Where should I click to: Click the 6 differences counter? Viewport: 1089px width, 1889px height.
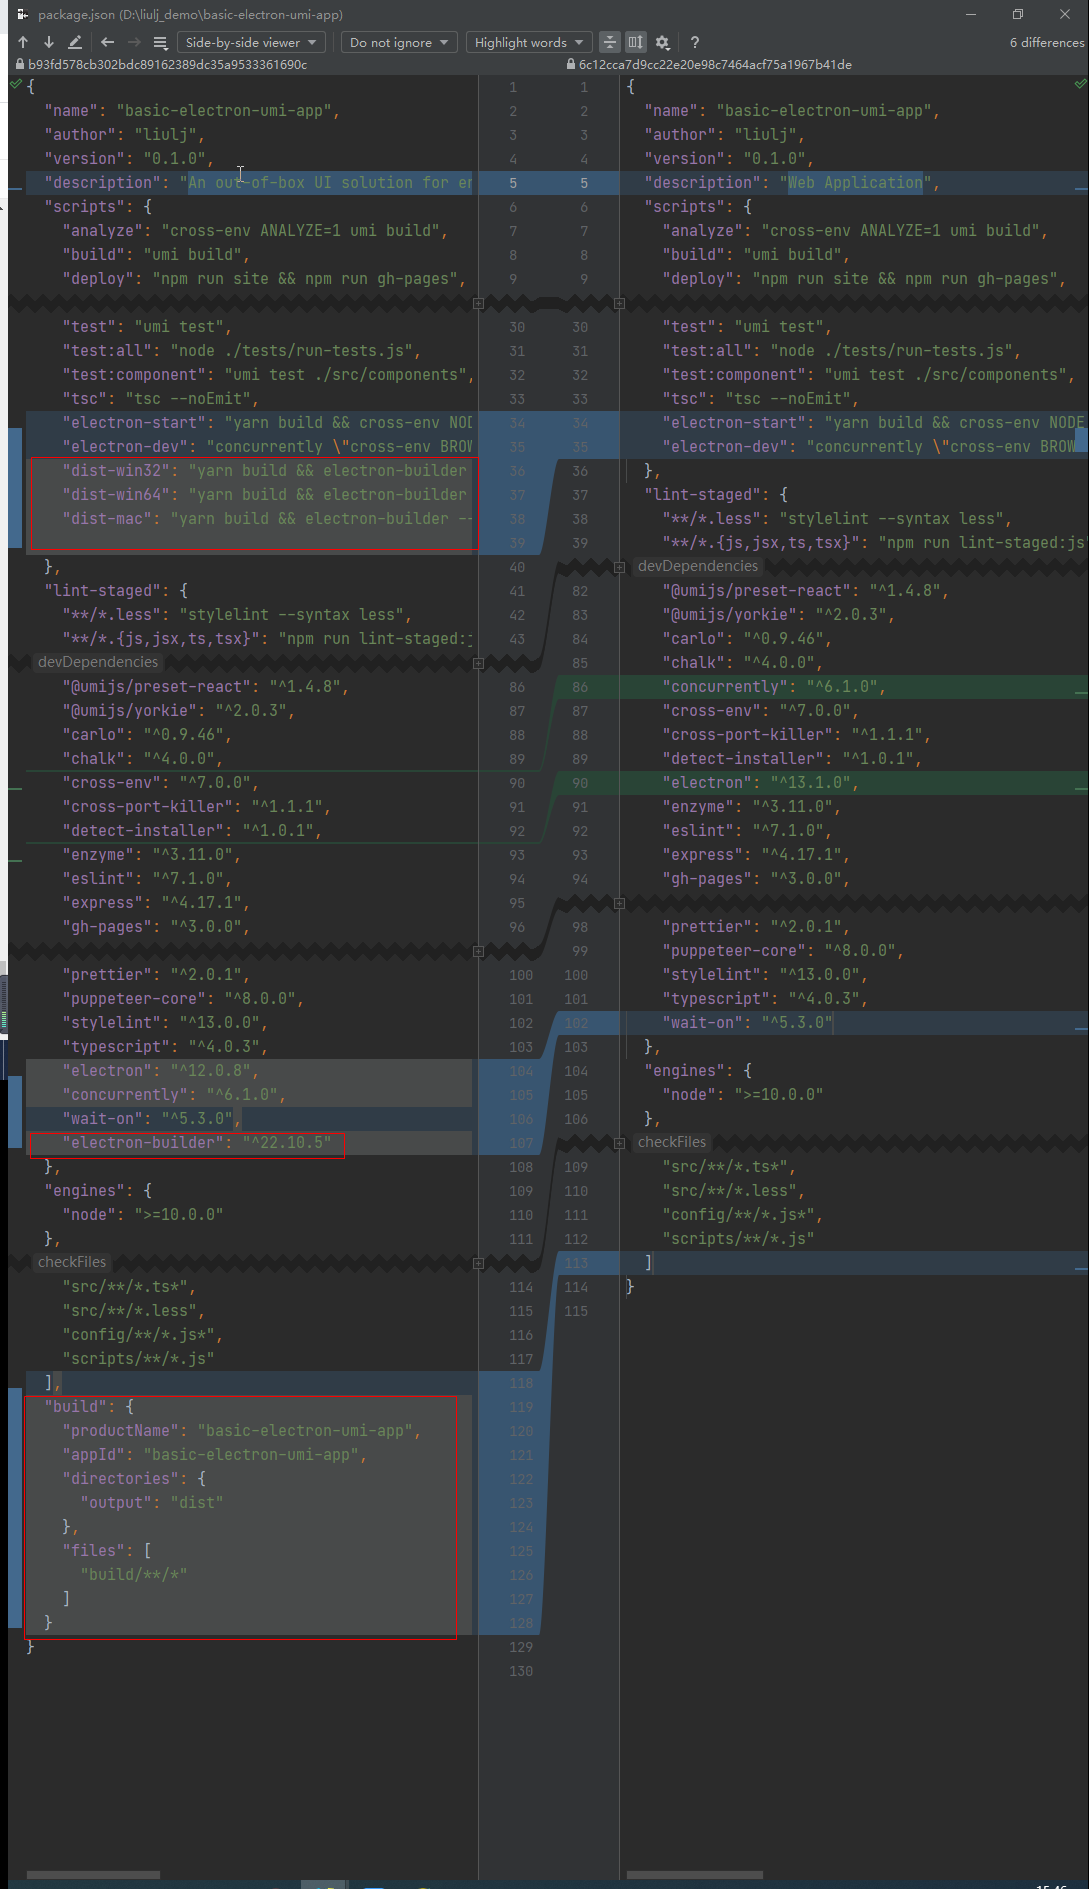[x=1047, y=42]
